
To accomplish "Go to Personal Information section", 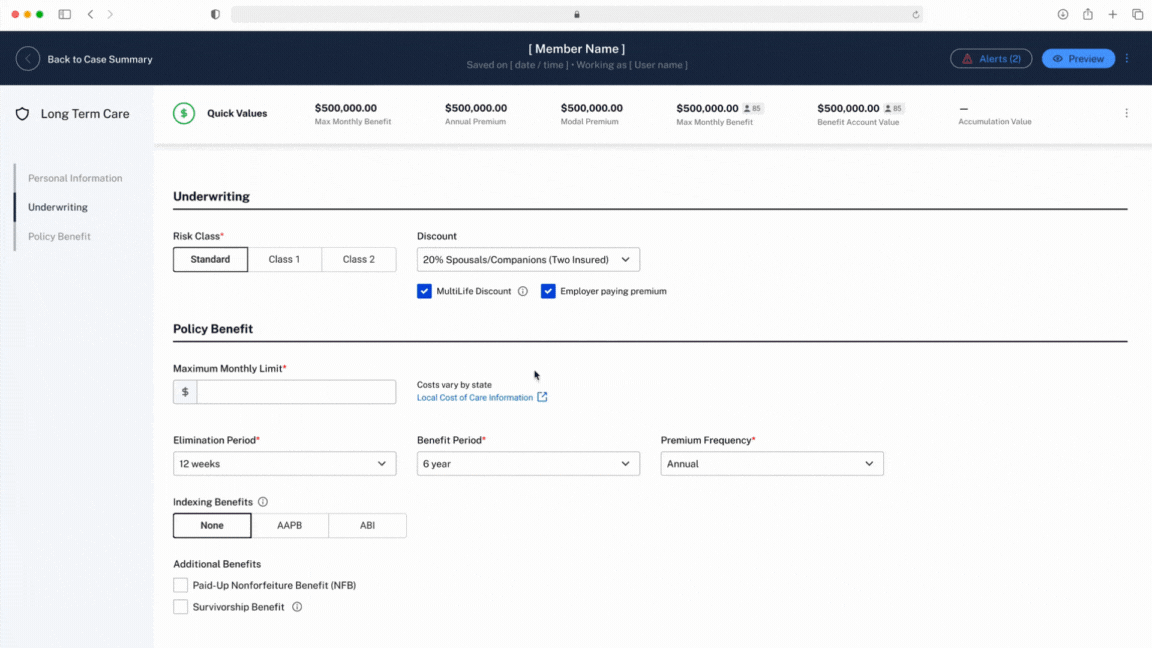I will pos(75,178).
